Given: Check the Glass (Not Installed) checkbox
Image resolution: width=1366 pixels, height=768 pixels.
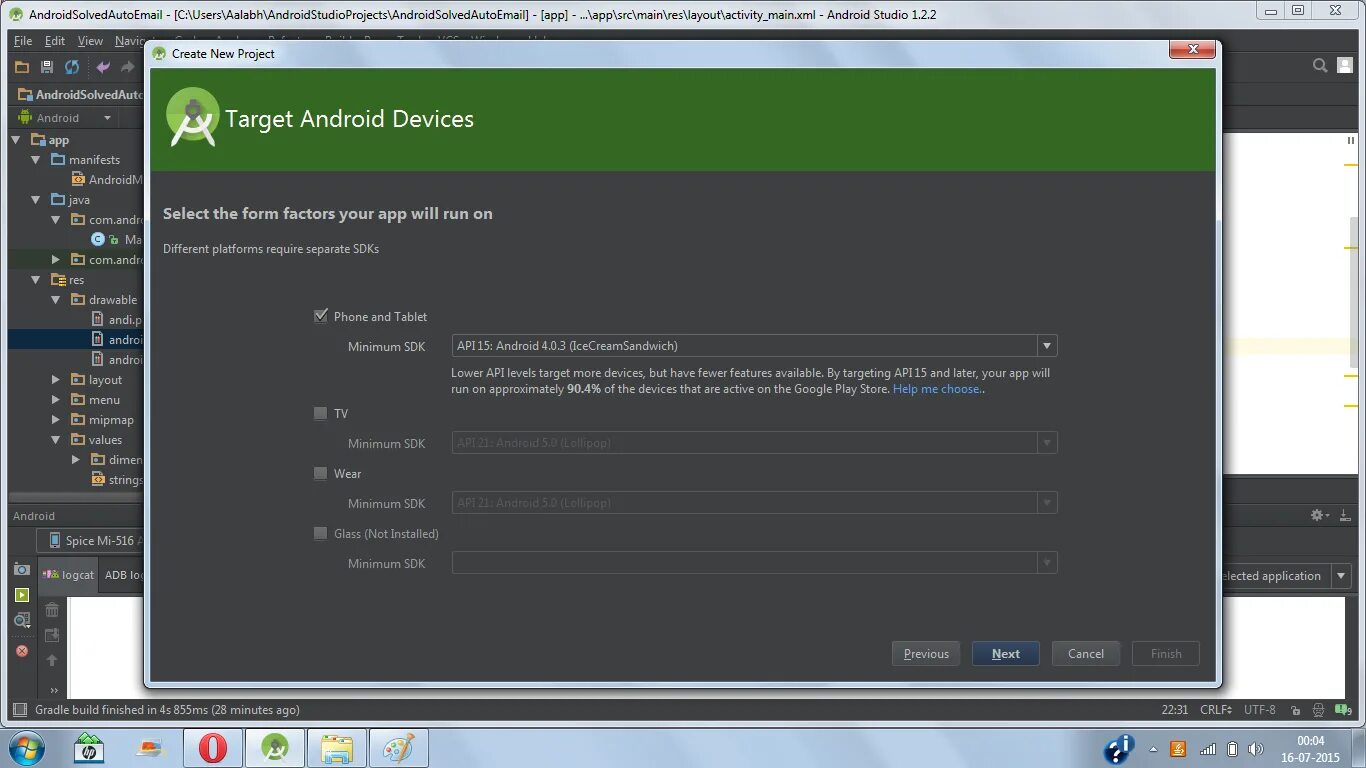Looking at the screenshot, I should [321, 533].
